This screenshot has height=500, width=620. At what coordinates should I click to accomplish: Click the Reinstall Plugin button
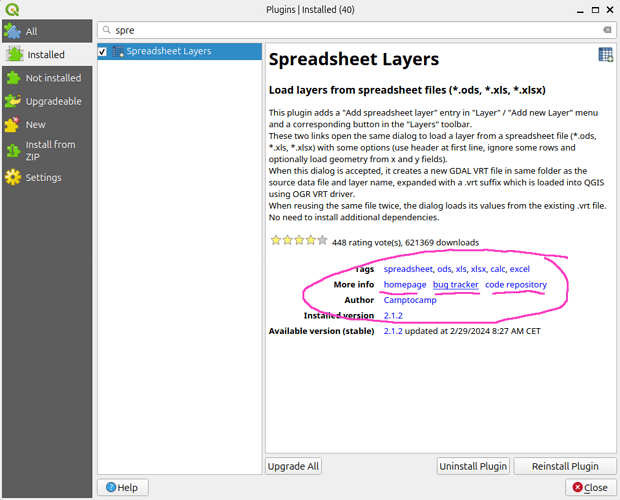click(x=565, y=466)
